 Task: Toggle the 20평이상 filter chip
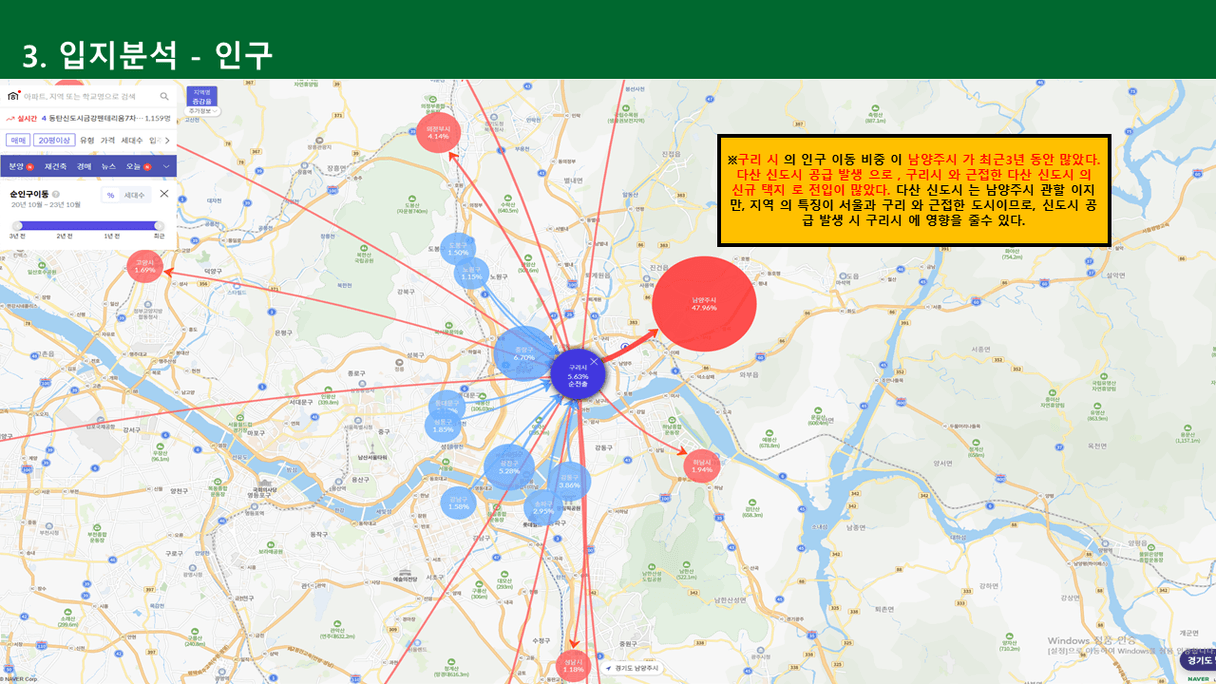(x=54, y=140)
